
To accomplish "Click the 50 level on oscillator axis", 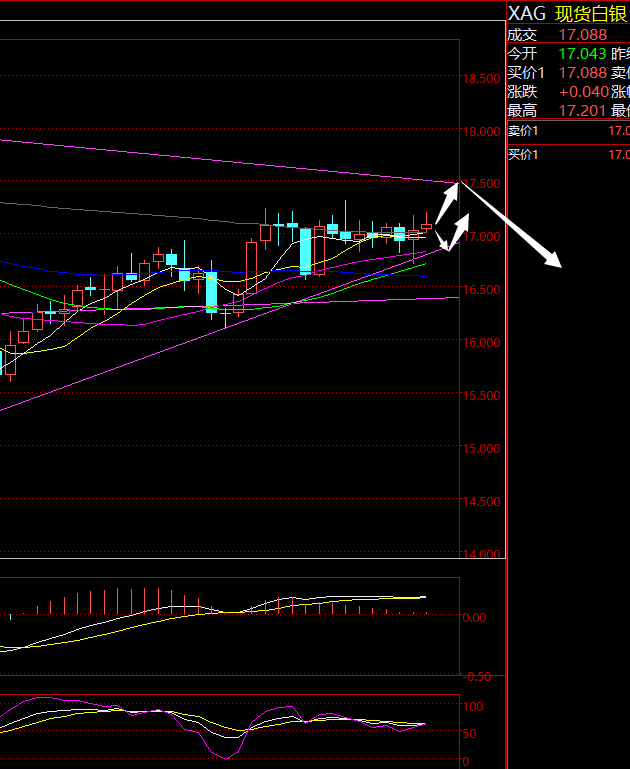I will click(470, 734).
